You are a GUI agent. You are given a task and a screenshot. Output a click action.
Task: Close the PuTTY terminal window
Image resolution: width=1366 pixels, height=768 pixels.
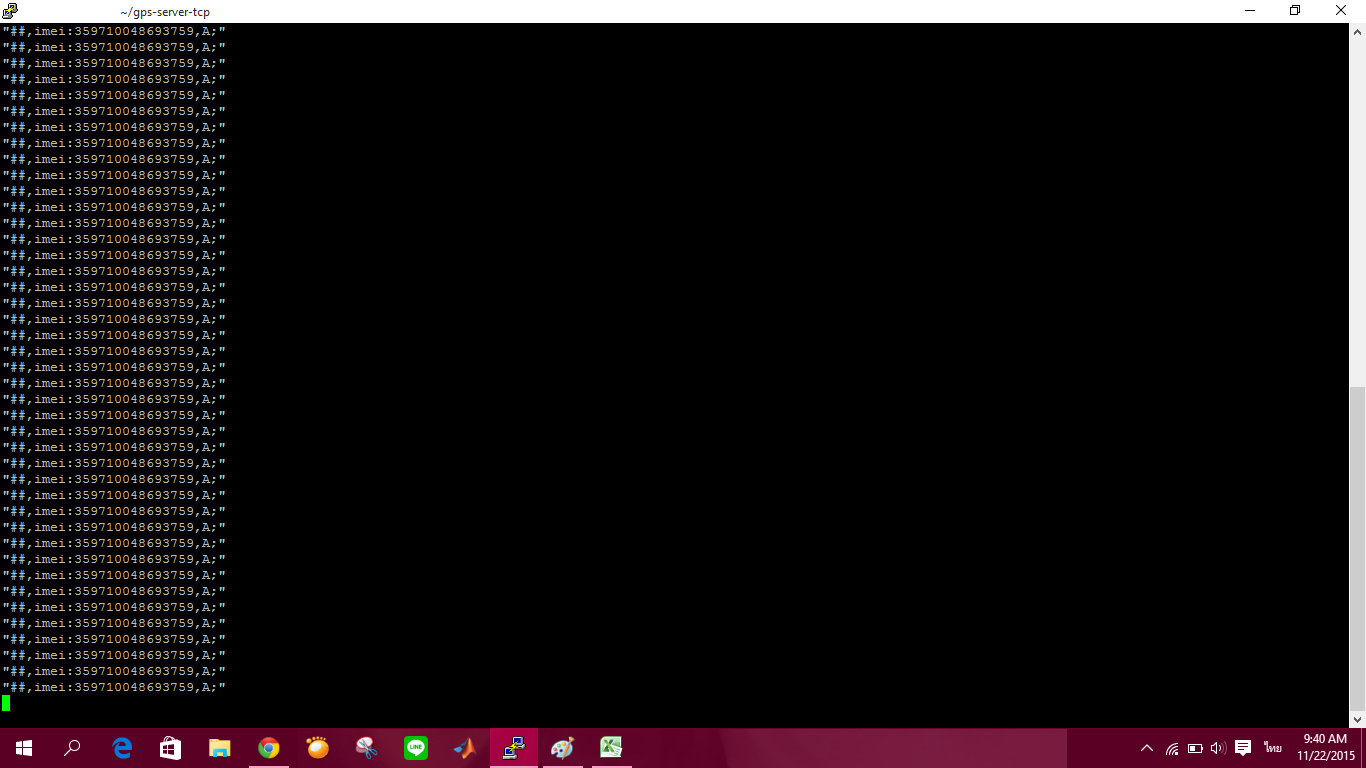pos(1342,11)
